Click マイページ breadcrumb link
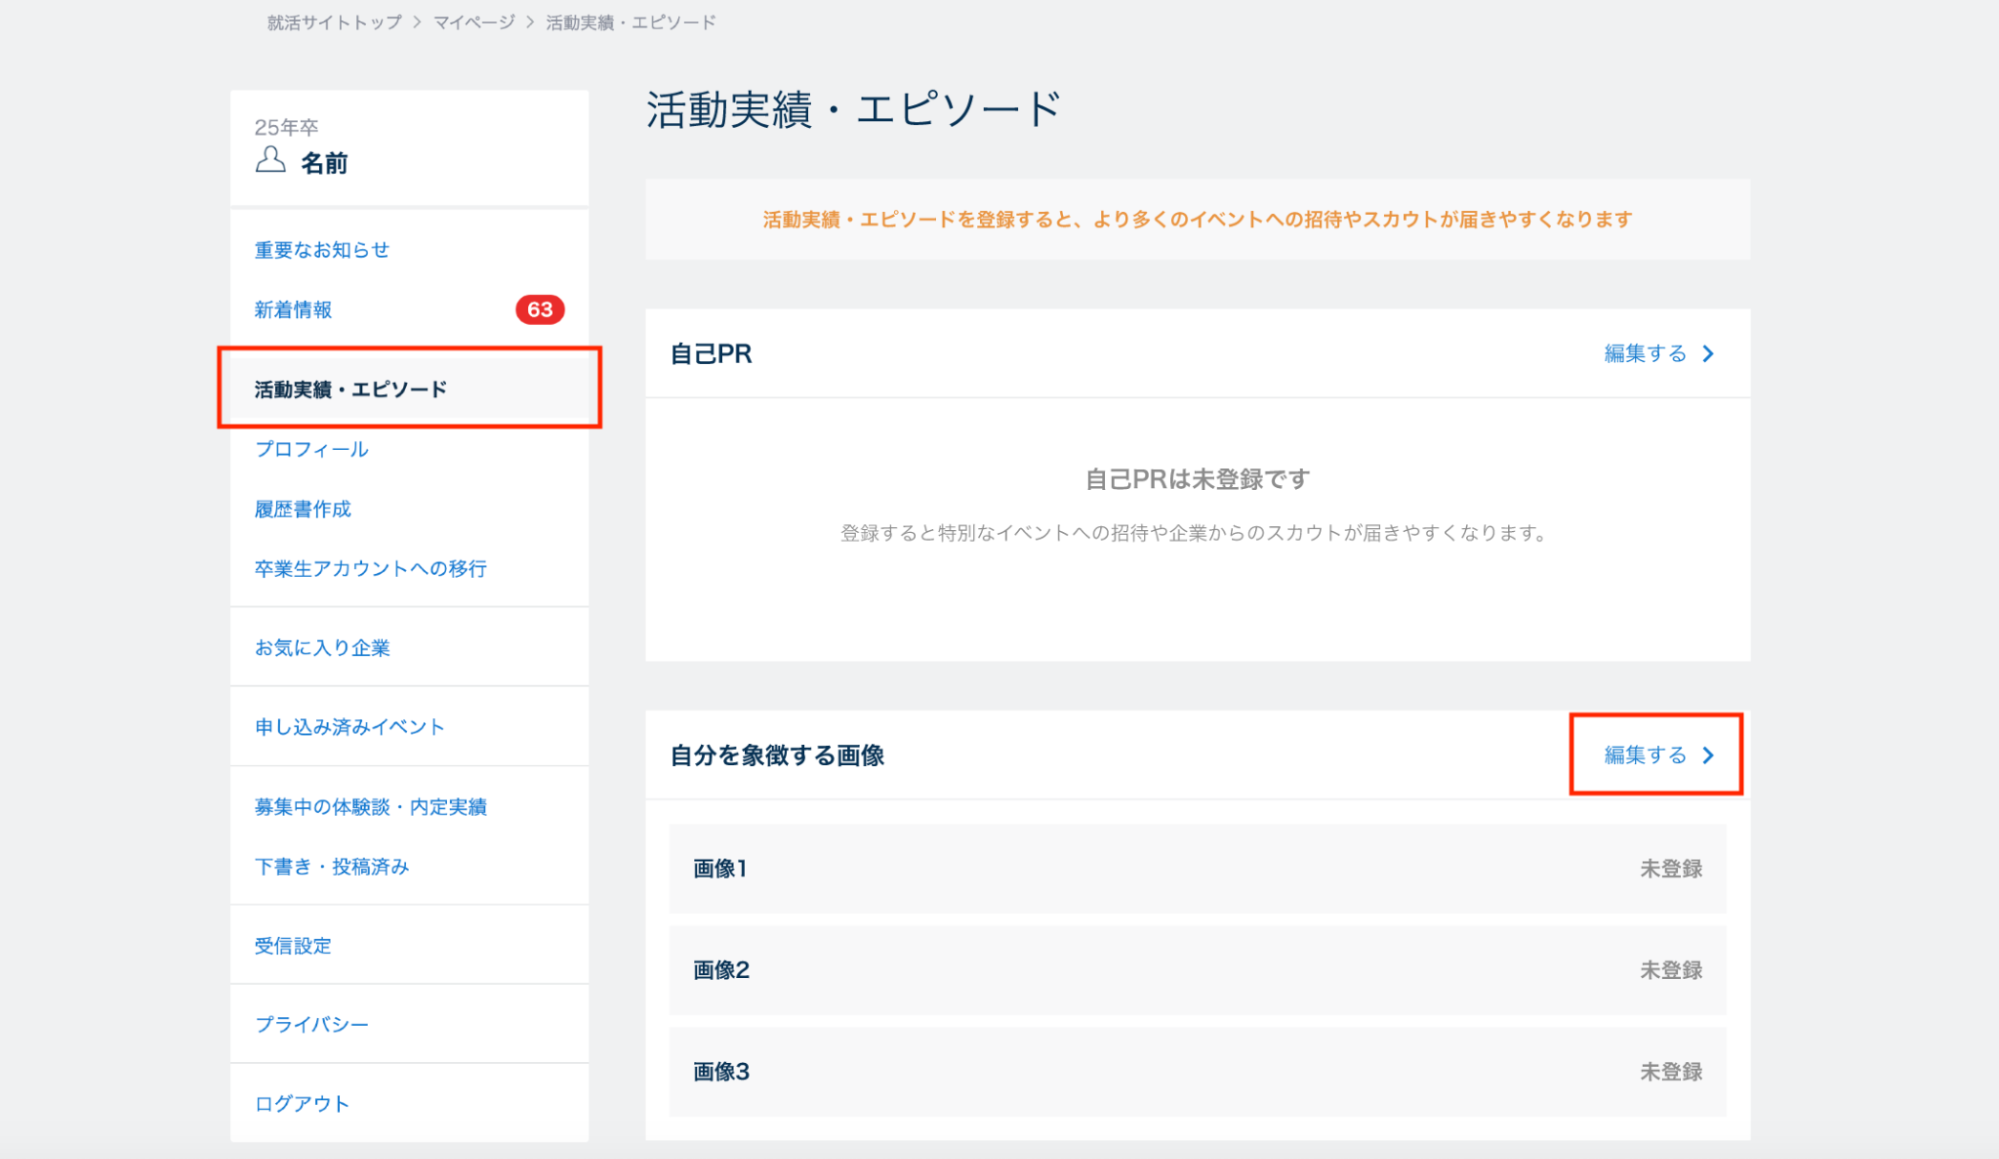The width and height of the screenshot is (1999, 1159). click(x=474, y=22)
